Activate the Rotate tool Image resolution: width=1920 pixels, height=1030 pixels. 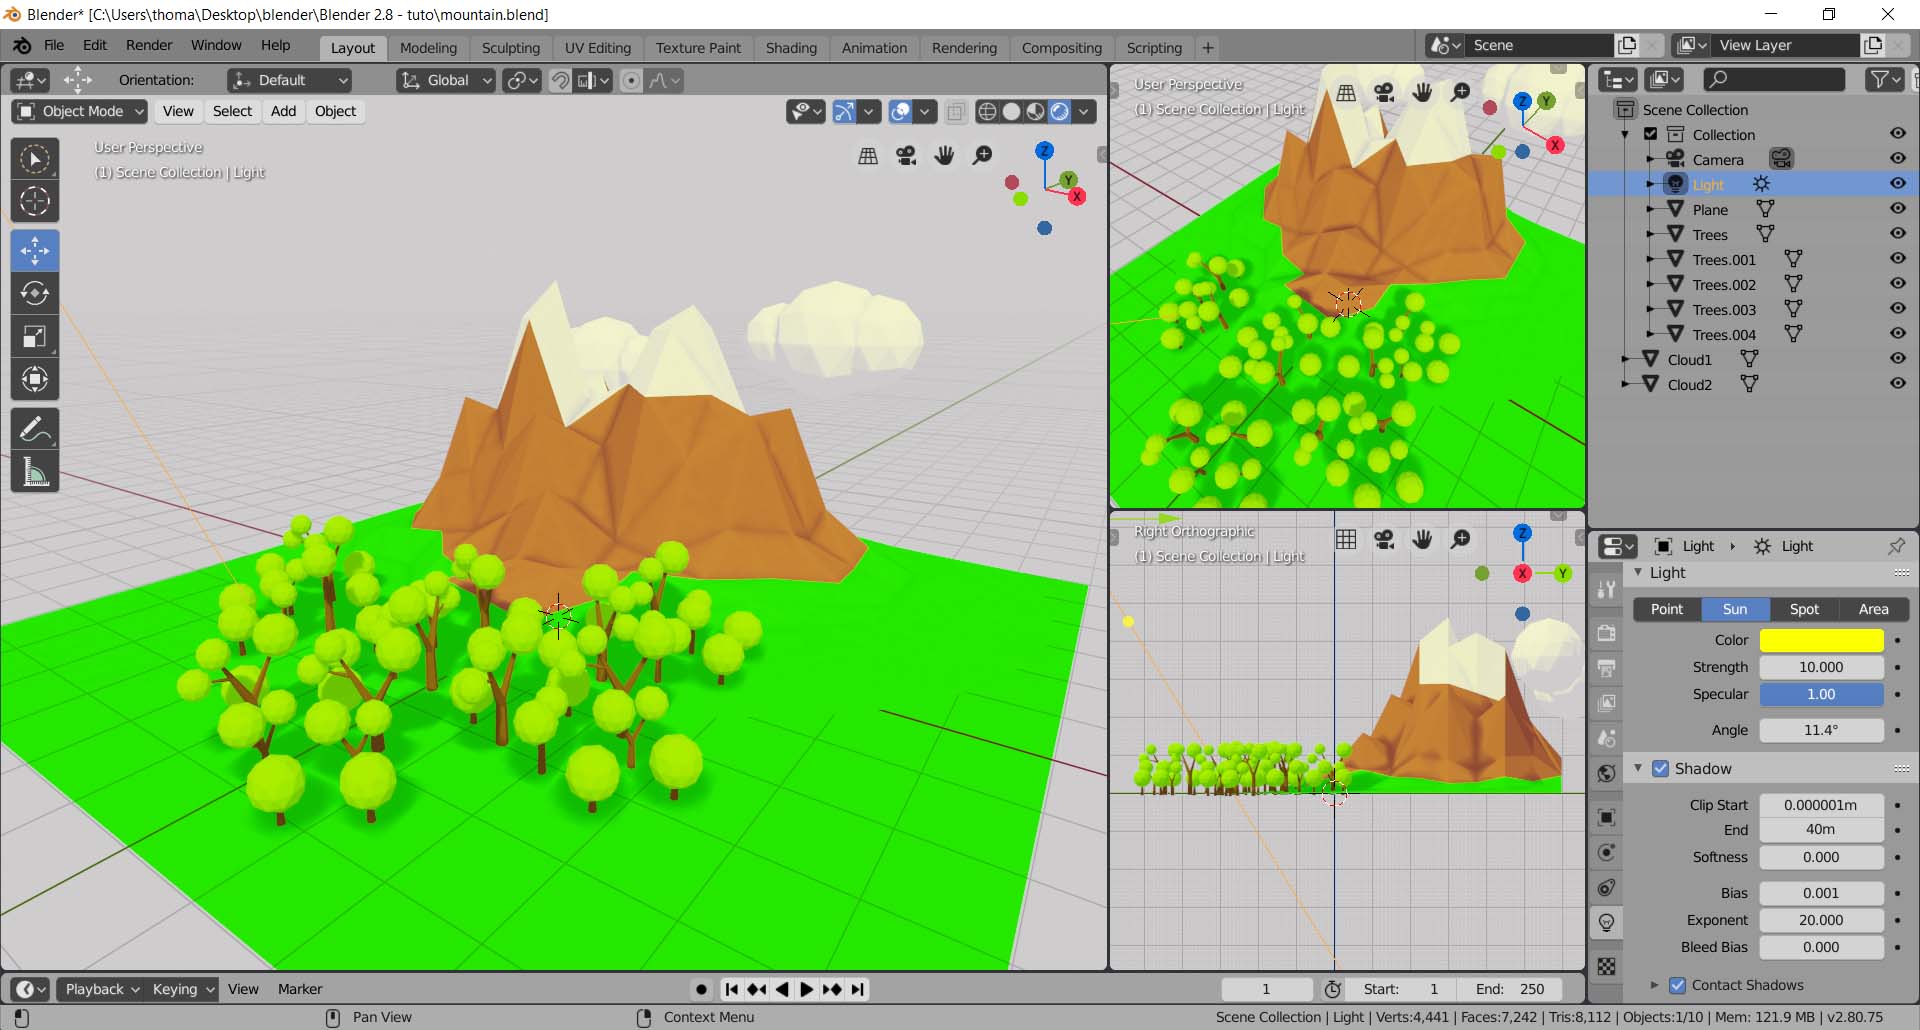tap(35, 293)
